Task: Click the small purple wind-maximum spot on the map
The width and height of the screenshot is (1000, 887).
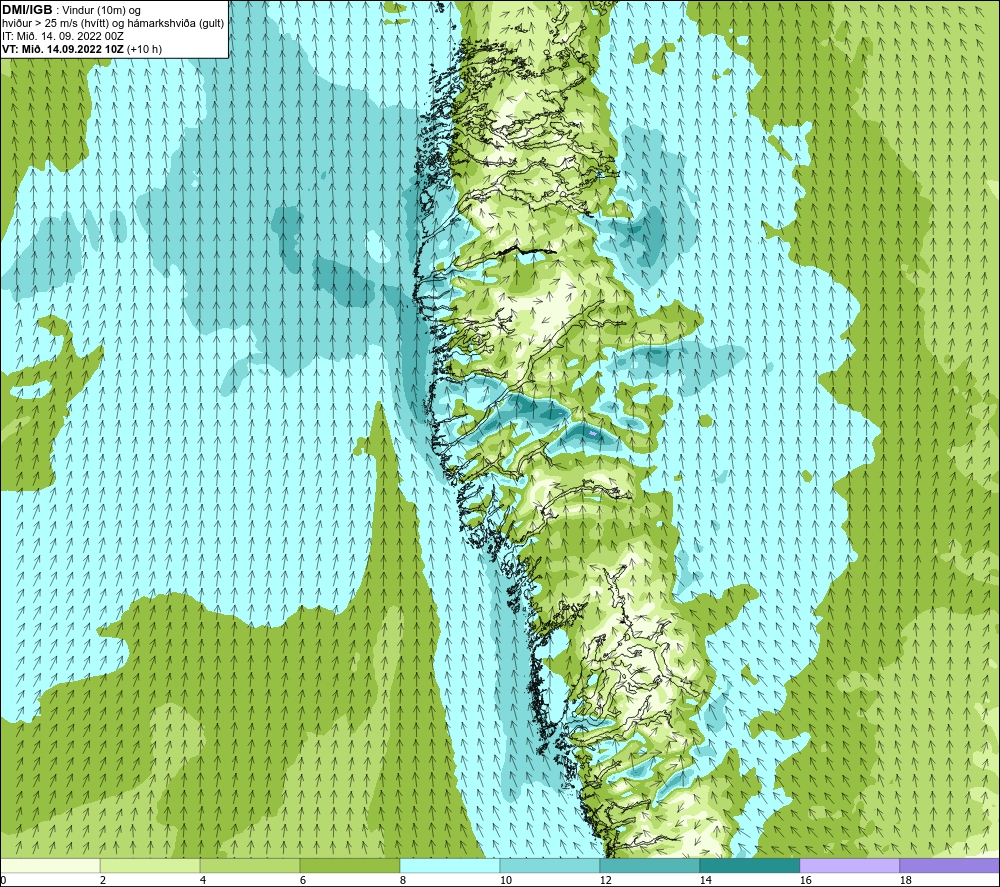Action: pyautogui.click(x=593, y=434)
